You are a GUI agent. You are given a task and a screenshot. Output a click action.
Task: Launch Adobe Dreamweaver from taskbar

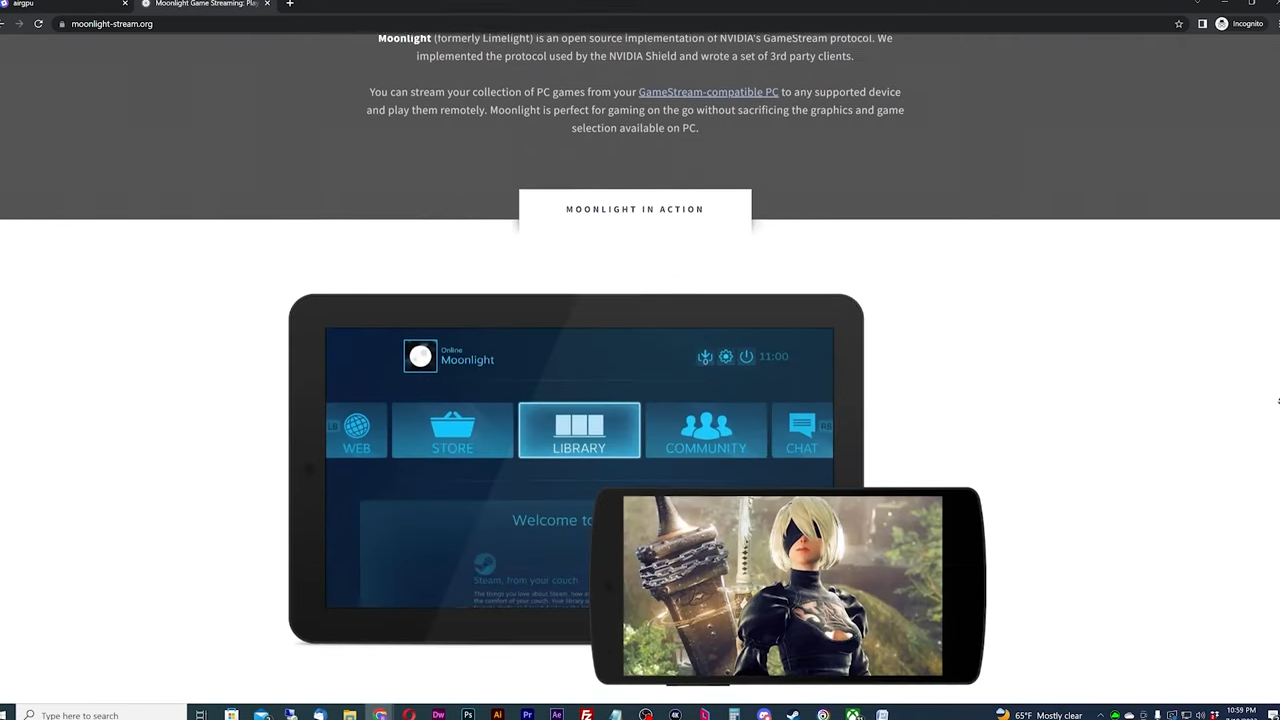click(x=439, y=714)
